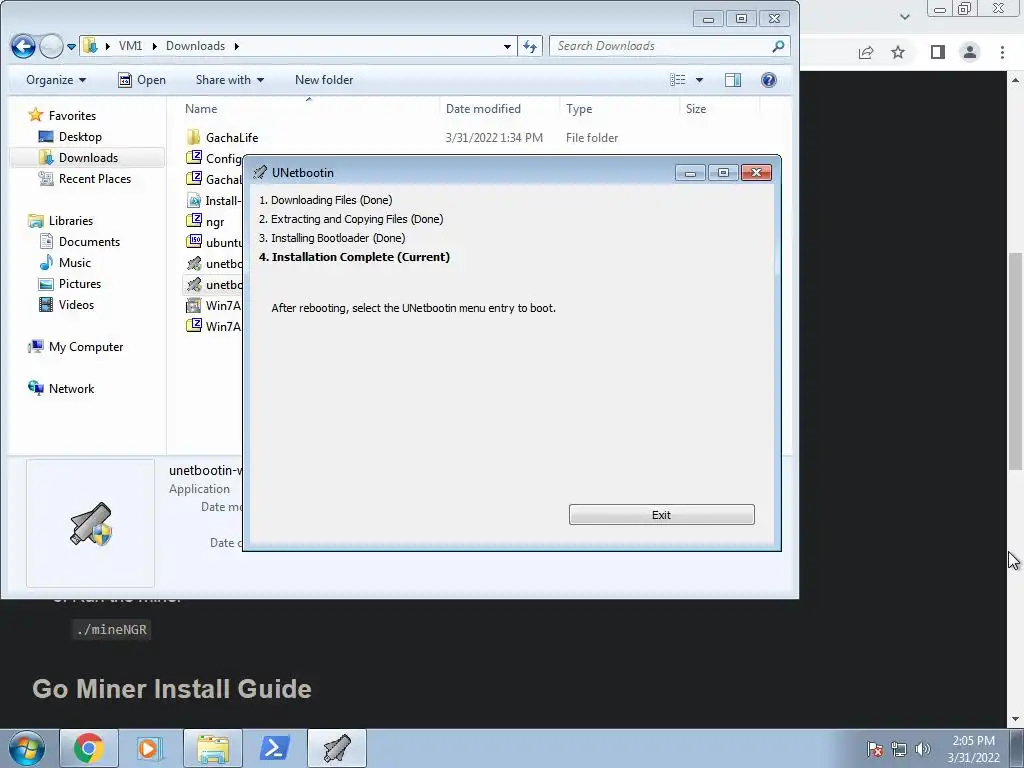Viewport: 1024px width, 768px height.
Task: Click the unetbootin thumbnail in details pane
Action: coord(91,524)
